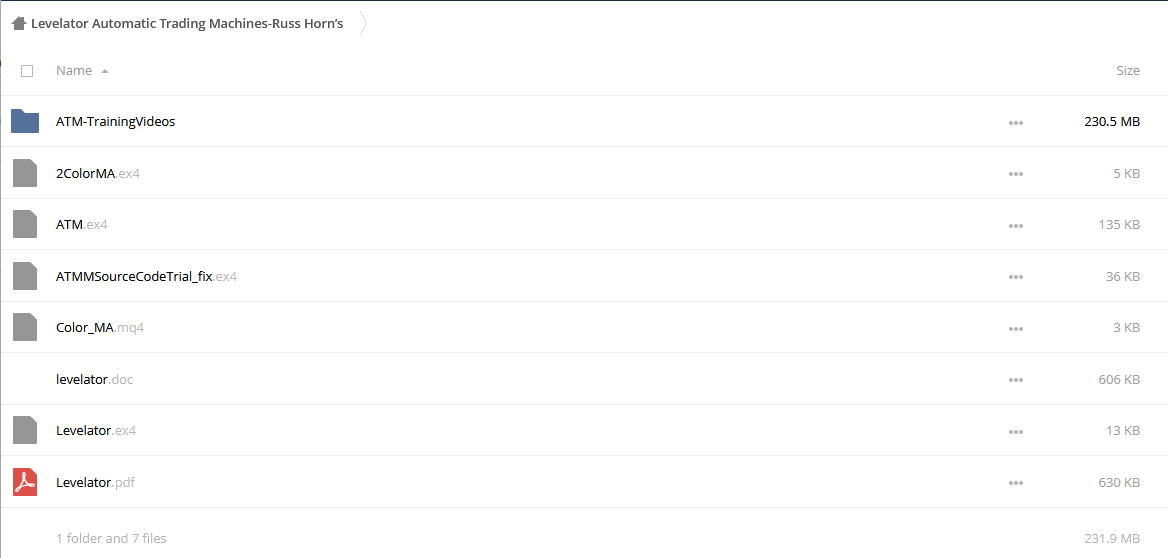Sort the file list by the Size column
This screenshot has height=558, width=1168.
click(x=1128, y=71)
